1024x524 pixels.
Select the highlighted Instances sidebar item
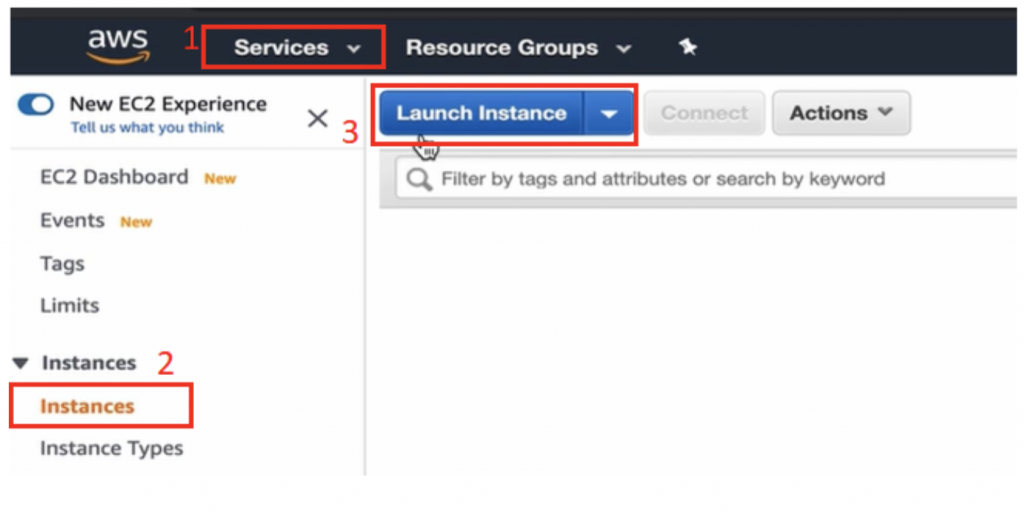(x=87, y=406)
